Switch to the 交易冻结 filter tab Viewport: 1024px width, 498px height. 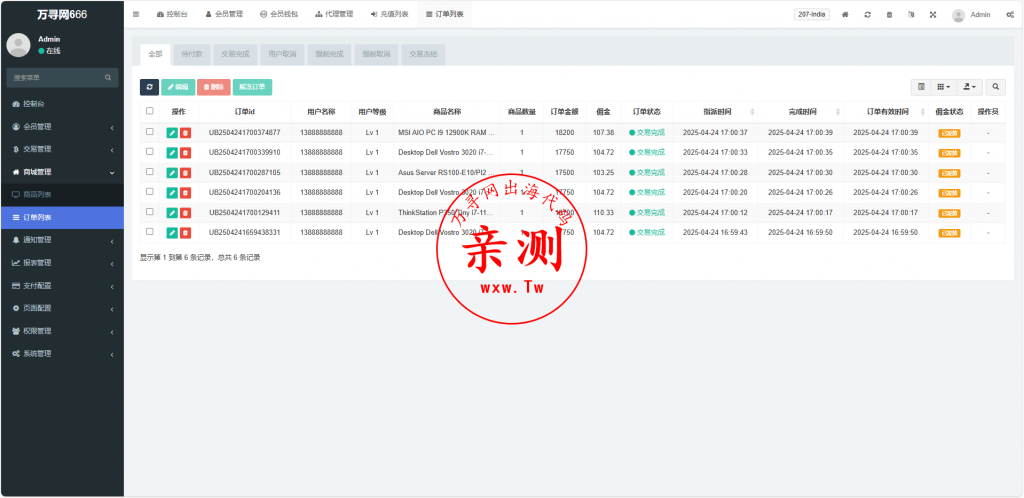[423, 55]
